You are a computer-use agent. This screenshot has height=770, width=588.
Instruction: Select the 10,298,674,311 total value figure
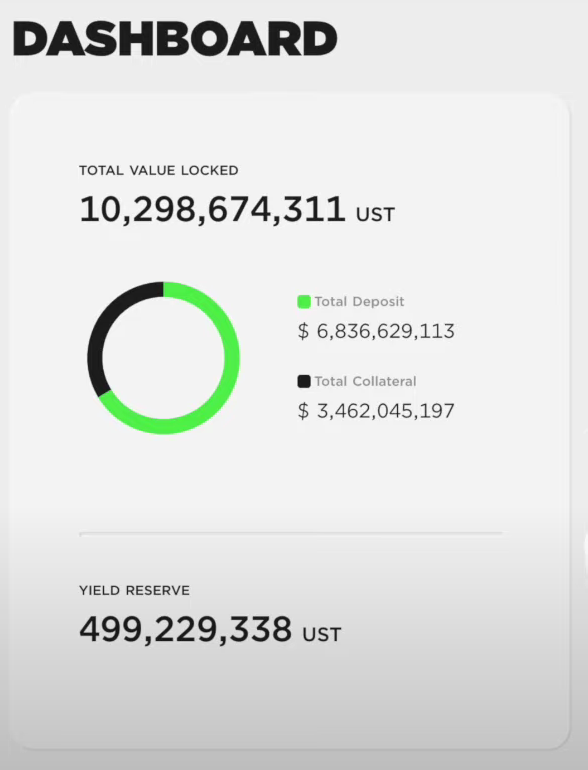(212, 210)
